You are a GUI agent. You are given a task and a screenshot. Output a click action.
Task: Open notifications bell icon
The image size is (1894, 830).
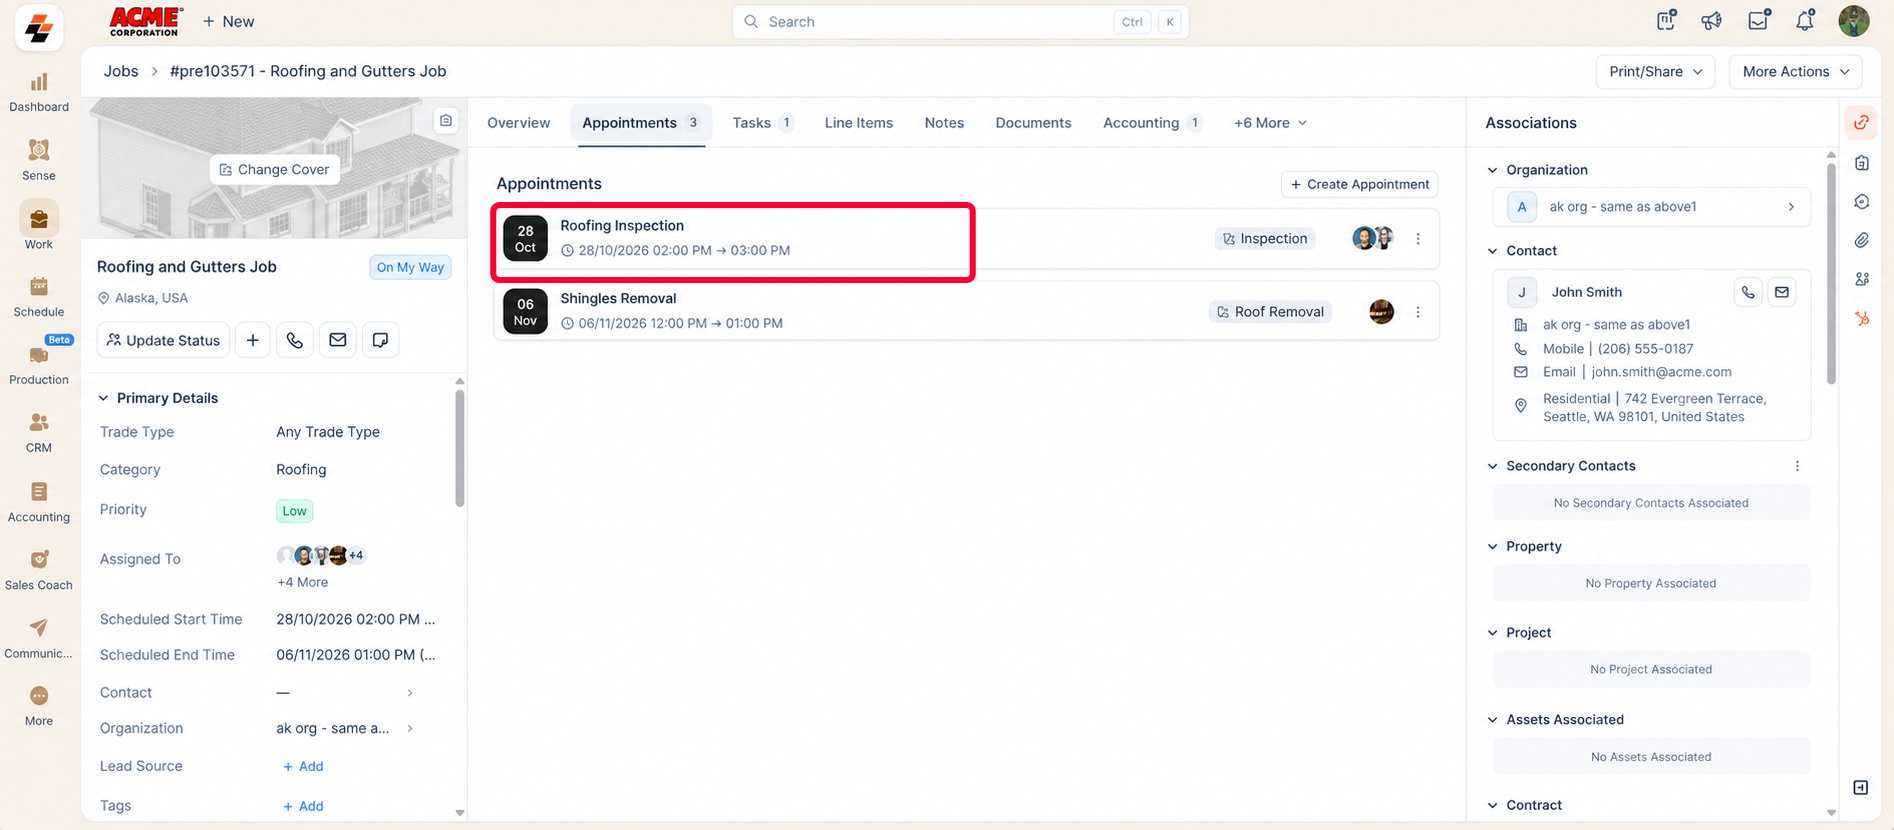pyautogui.click(x=1805, y=21)
